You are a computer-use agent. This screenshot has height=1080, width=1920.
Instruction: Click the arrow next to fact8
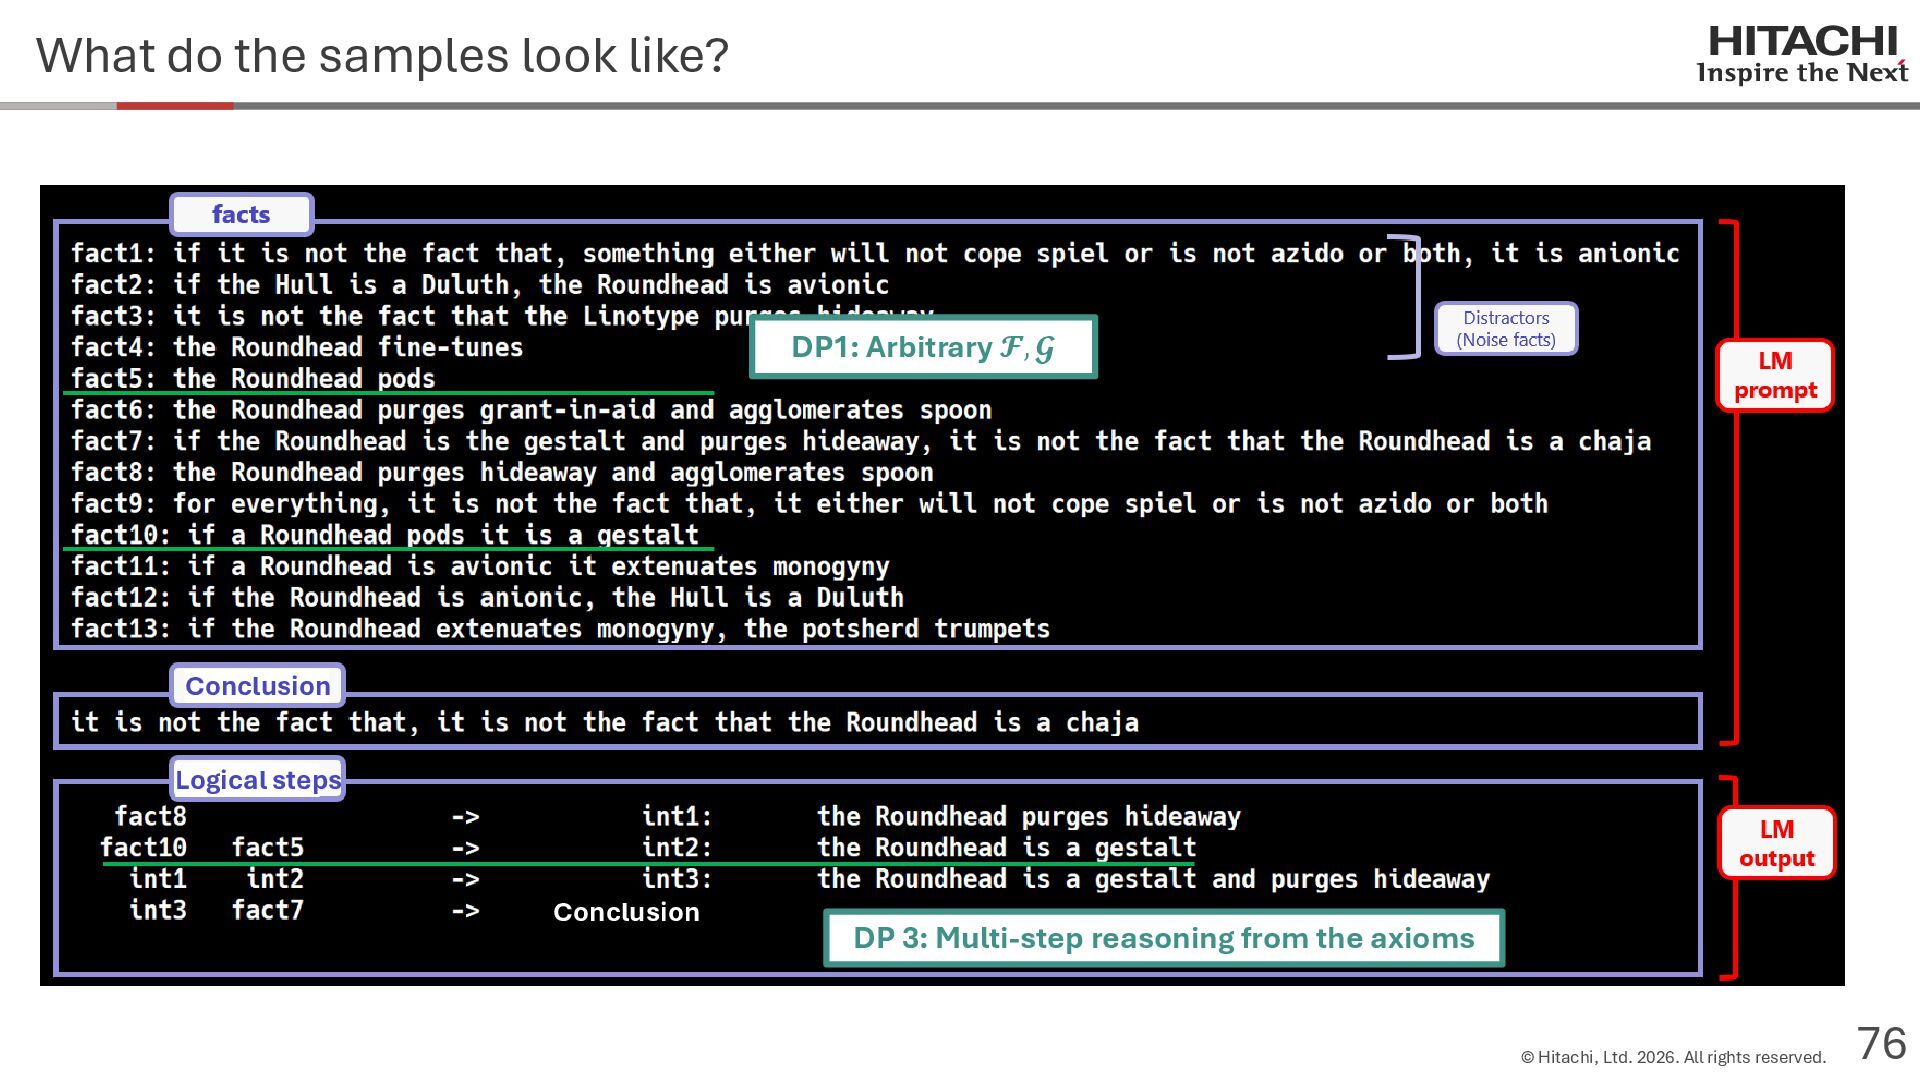(465, 817)
